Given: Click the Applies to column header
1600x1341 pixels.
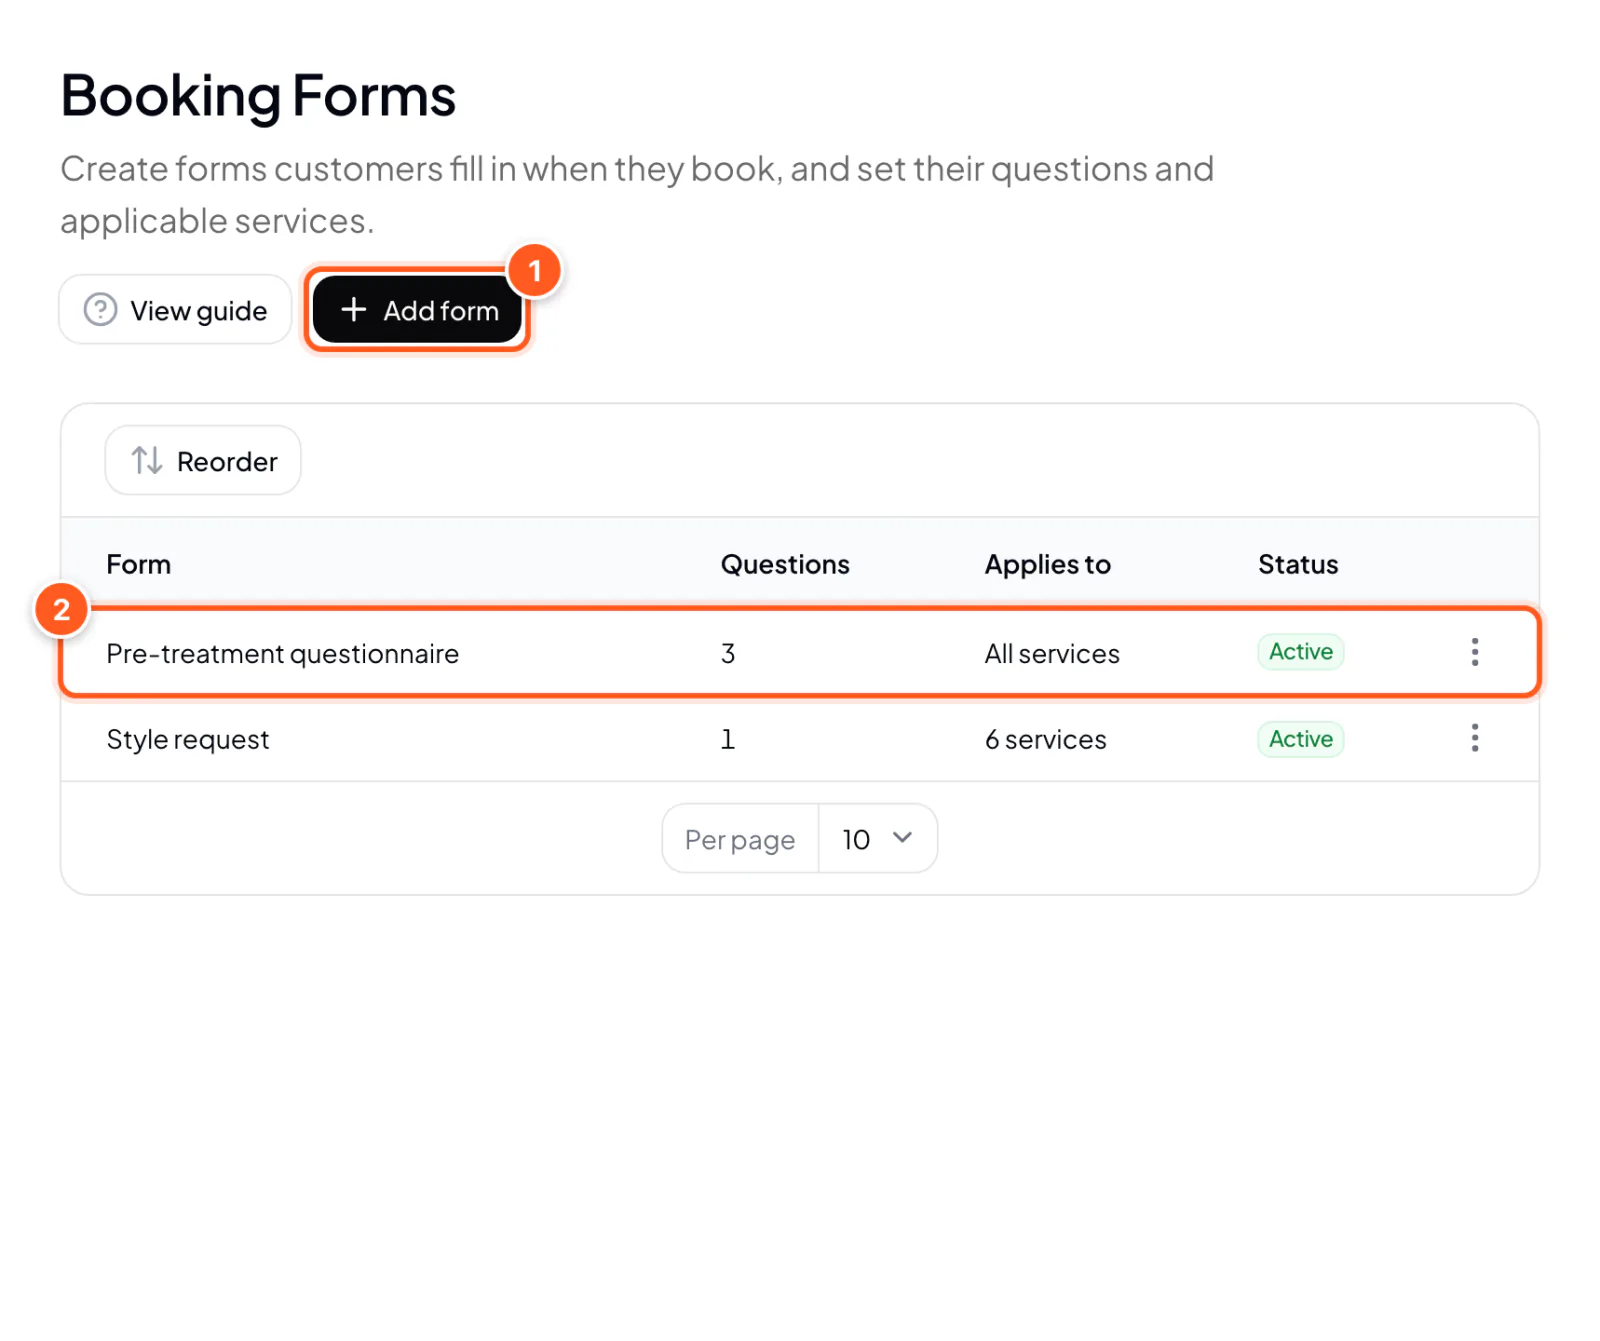Looking at the screenshot, I should 1047,564.
